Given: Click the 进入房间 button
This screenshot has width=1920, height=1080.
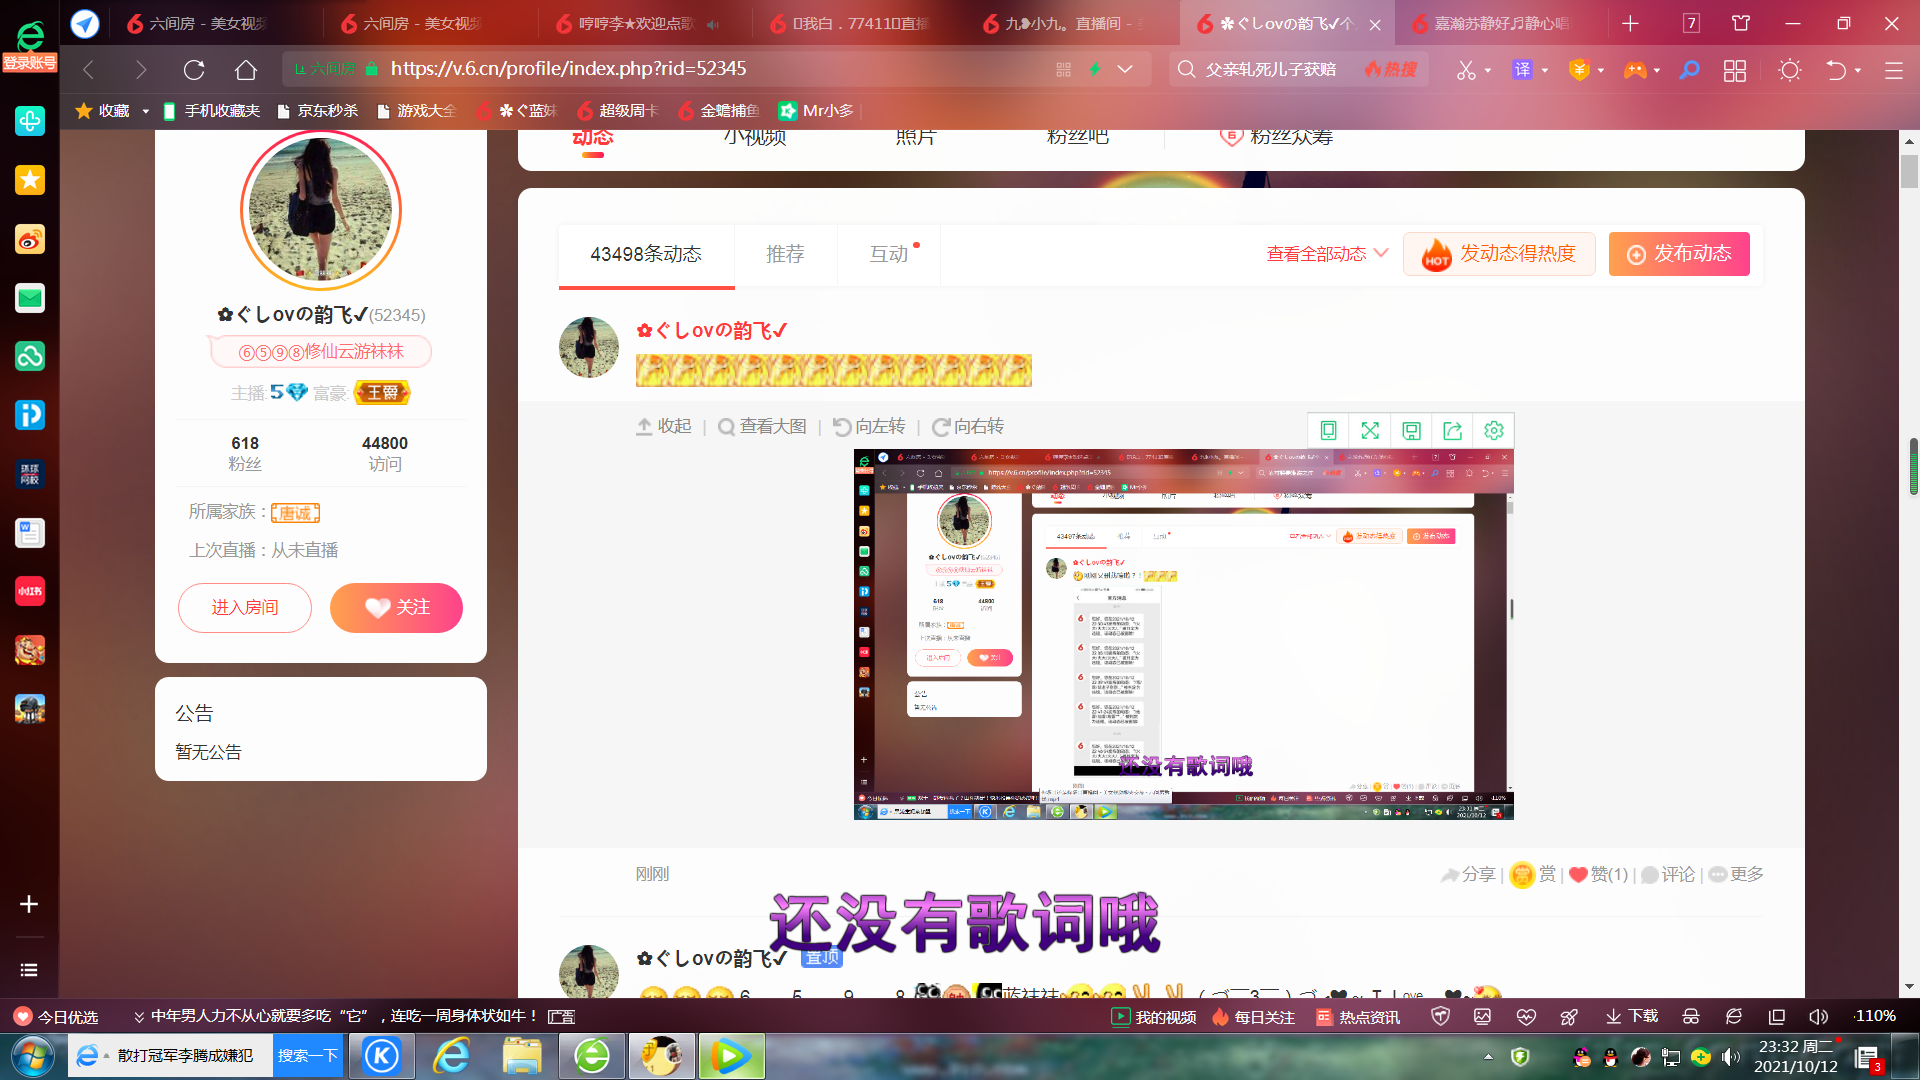Looking at the screenshot, I should [x=245, y=608].
